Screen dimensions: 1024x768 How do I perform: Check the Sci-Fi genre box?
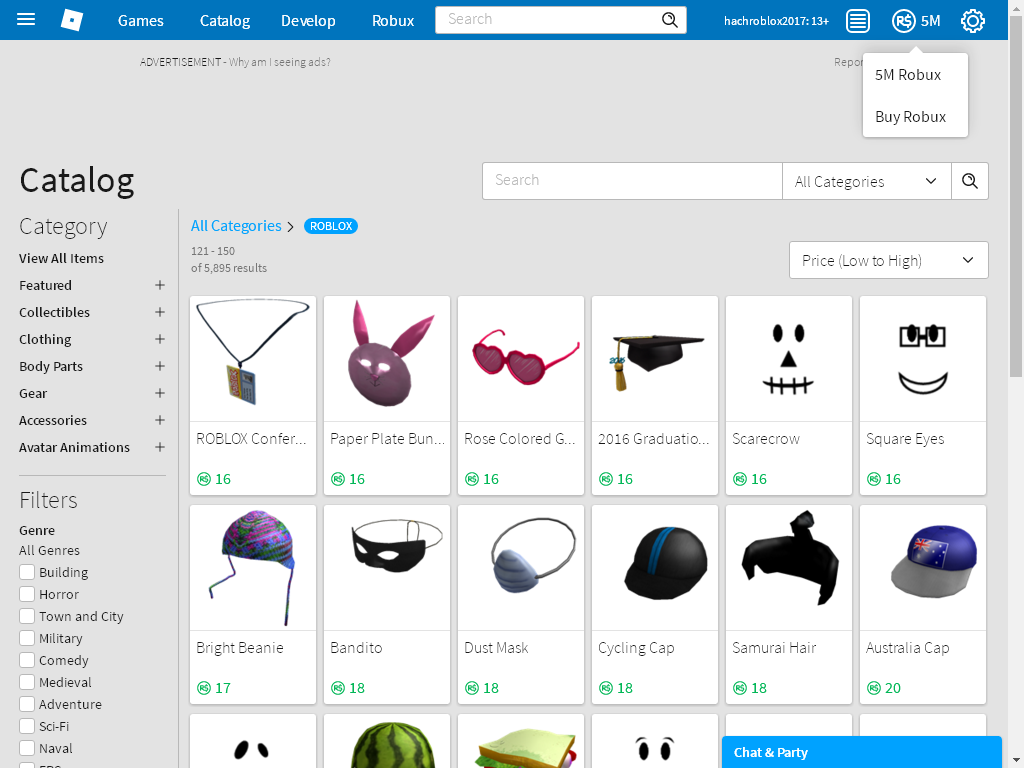pyautogui.click(x=27, y=726)
